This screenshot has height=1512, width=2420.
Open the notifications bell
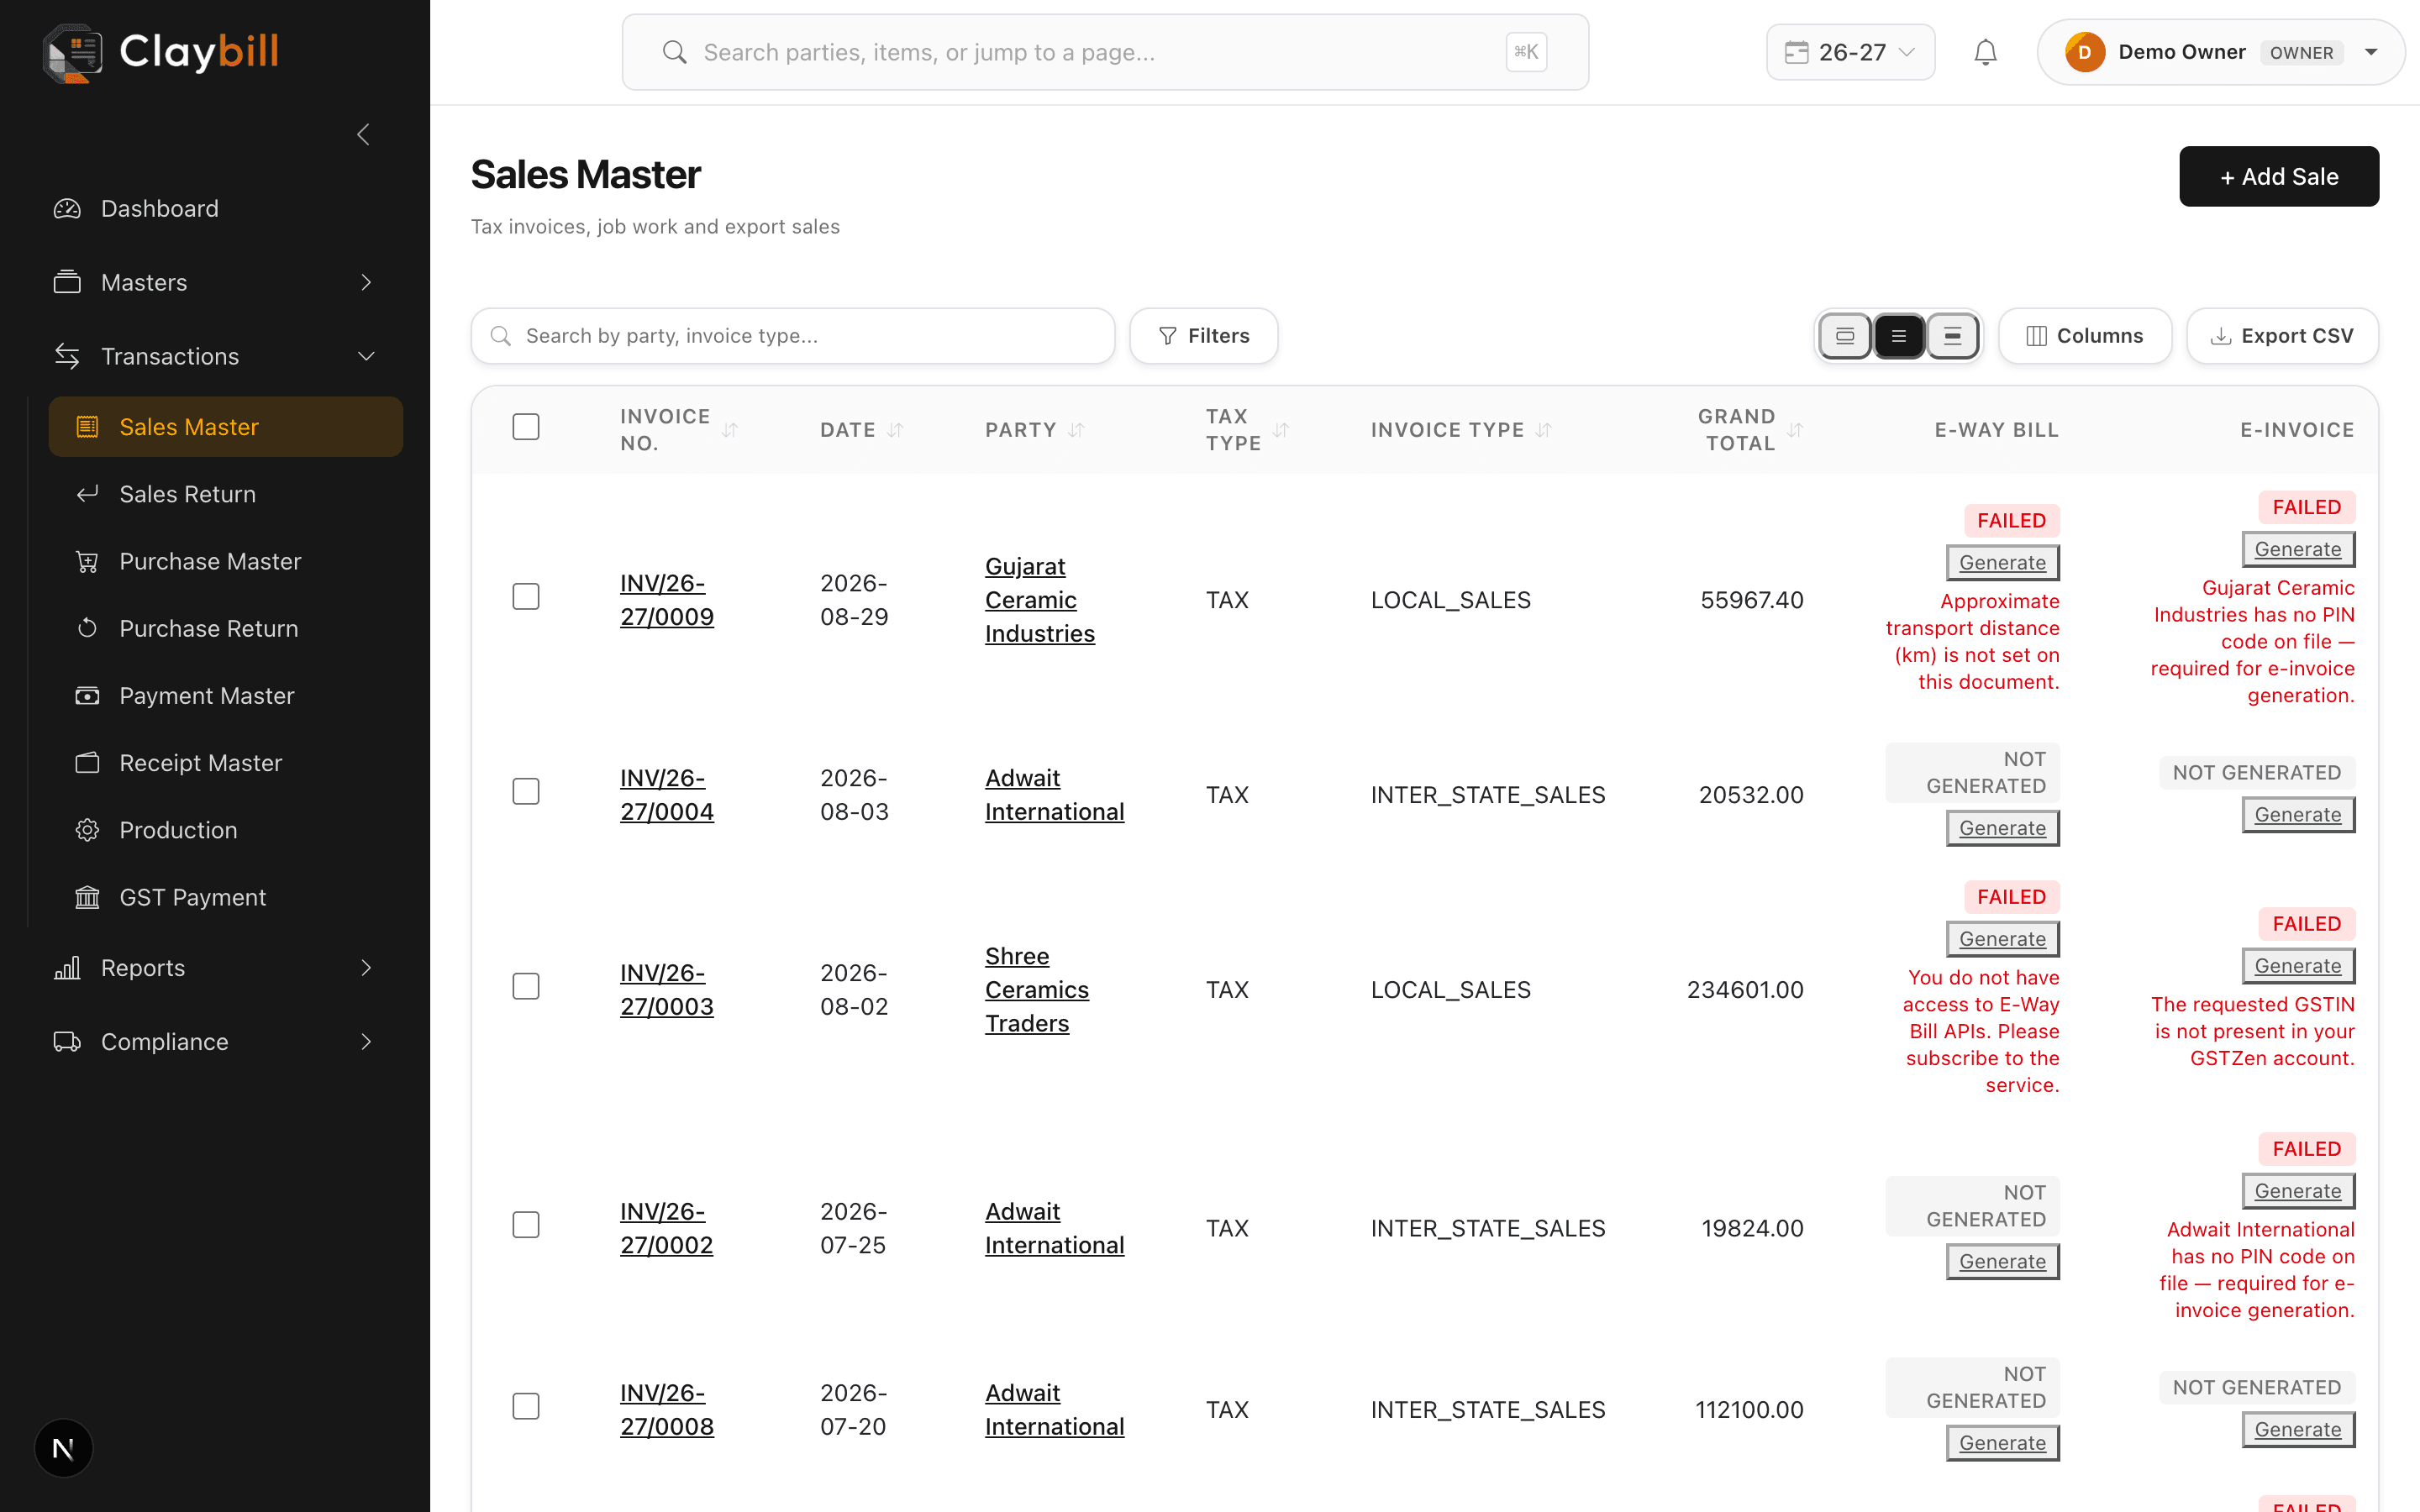coord(1985,52)
